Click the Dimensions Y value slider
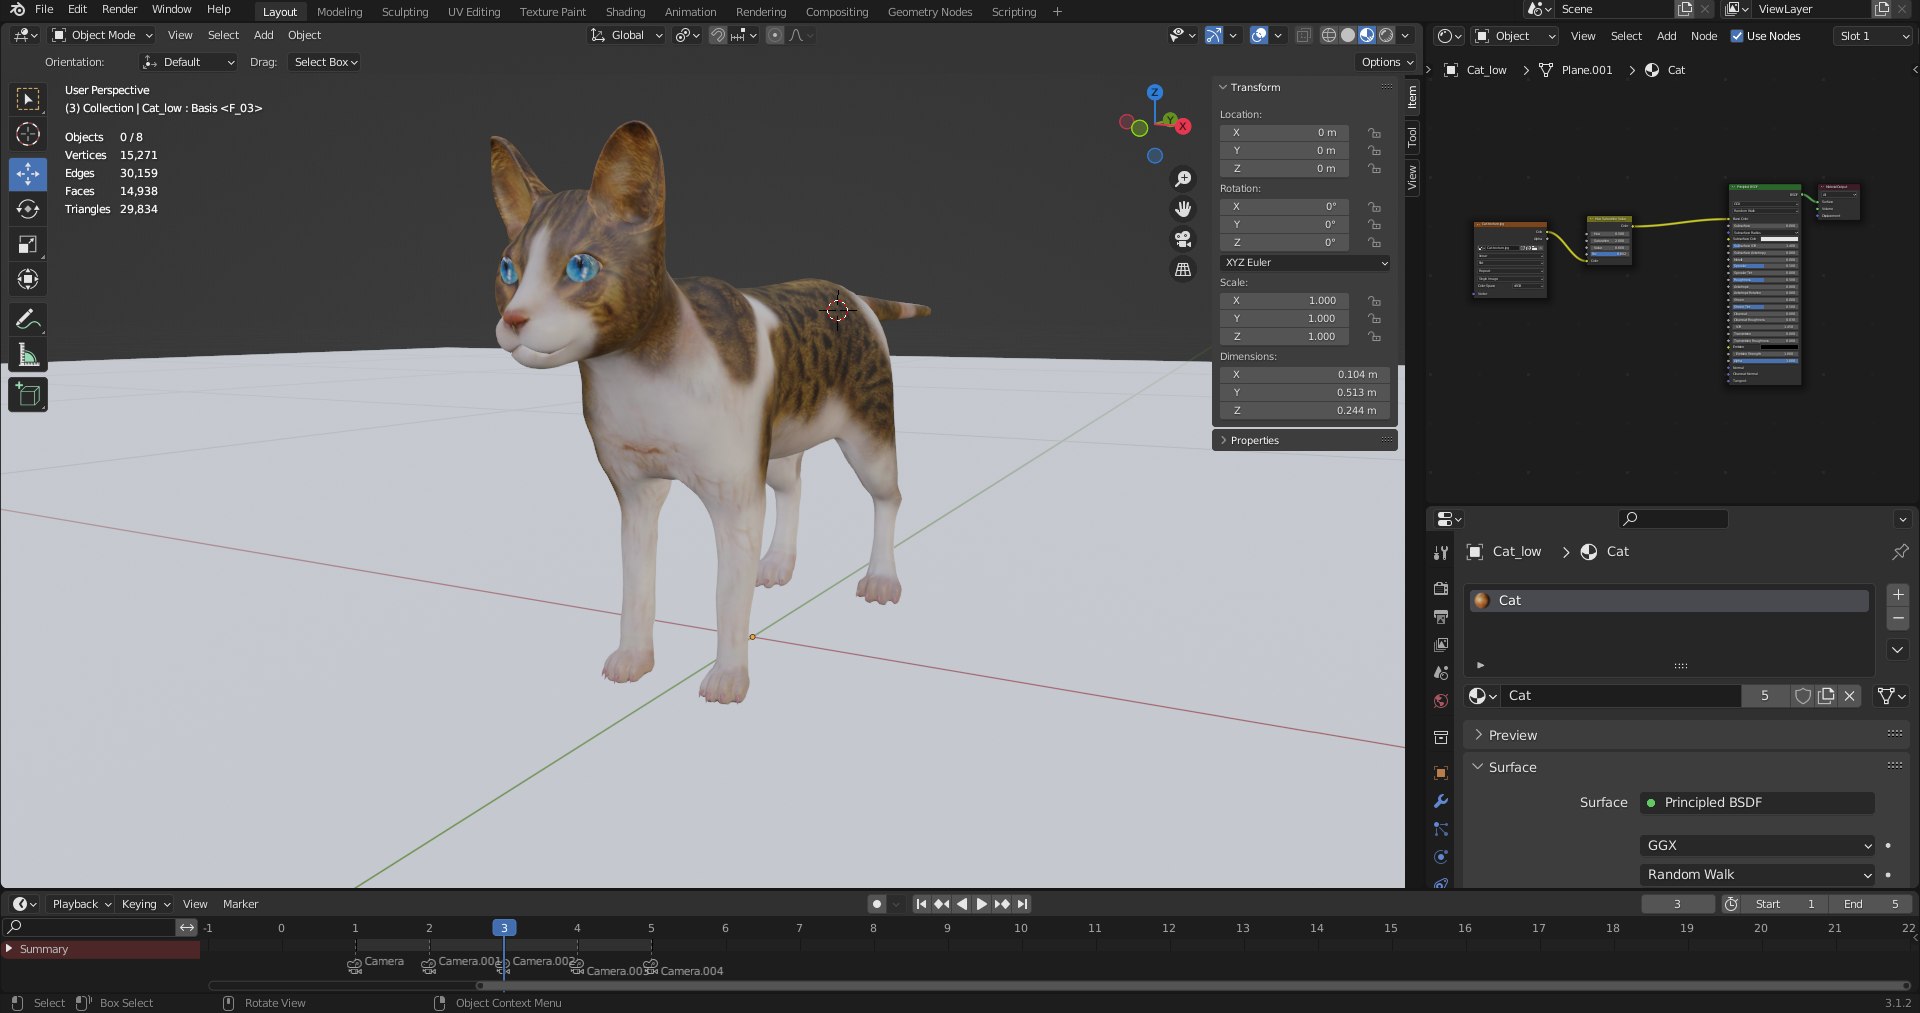This screenshot has width=1920, height=1013. 1305,393
